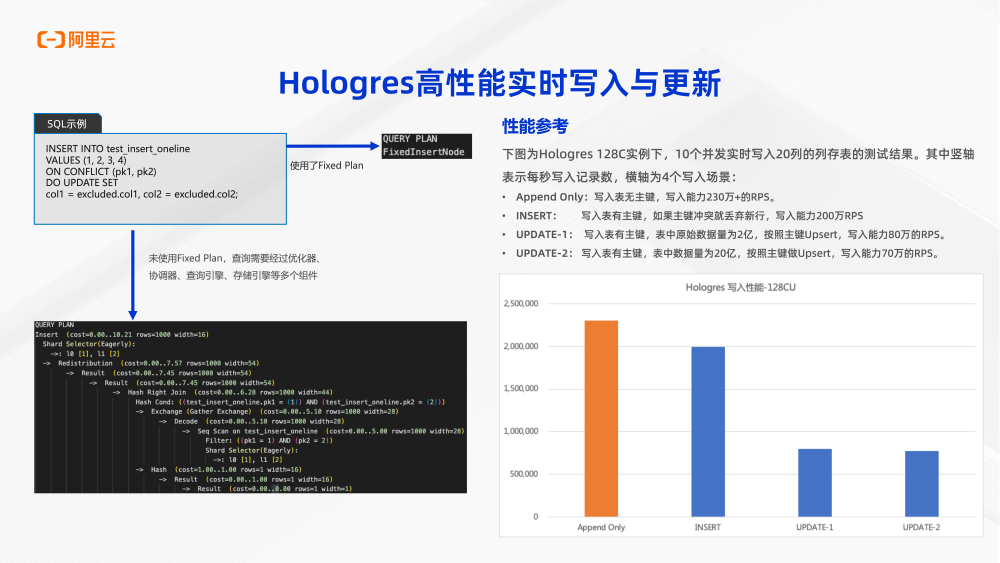Image resolution: width=1000 pixels, height=563 pixels.
Task: Click the UPDATE-1 x-axis label
Action: (x=815, y=527)
